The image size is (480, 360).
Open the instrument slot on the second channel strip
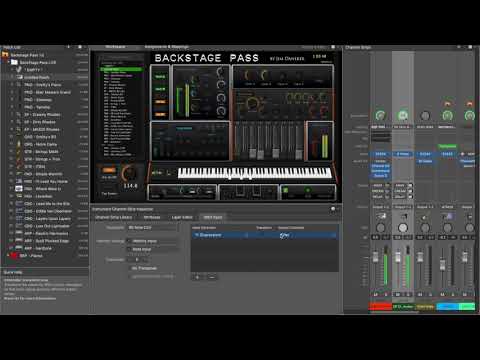[x=403, y=154]
